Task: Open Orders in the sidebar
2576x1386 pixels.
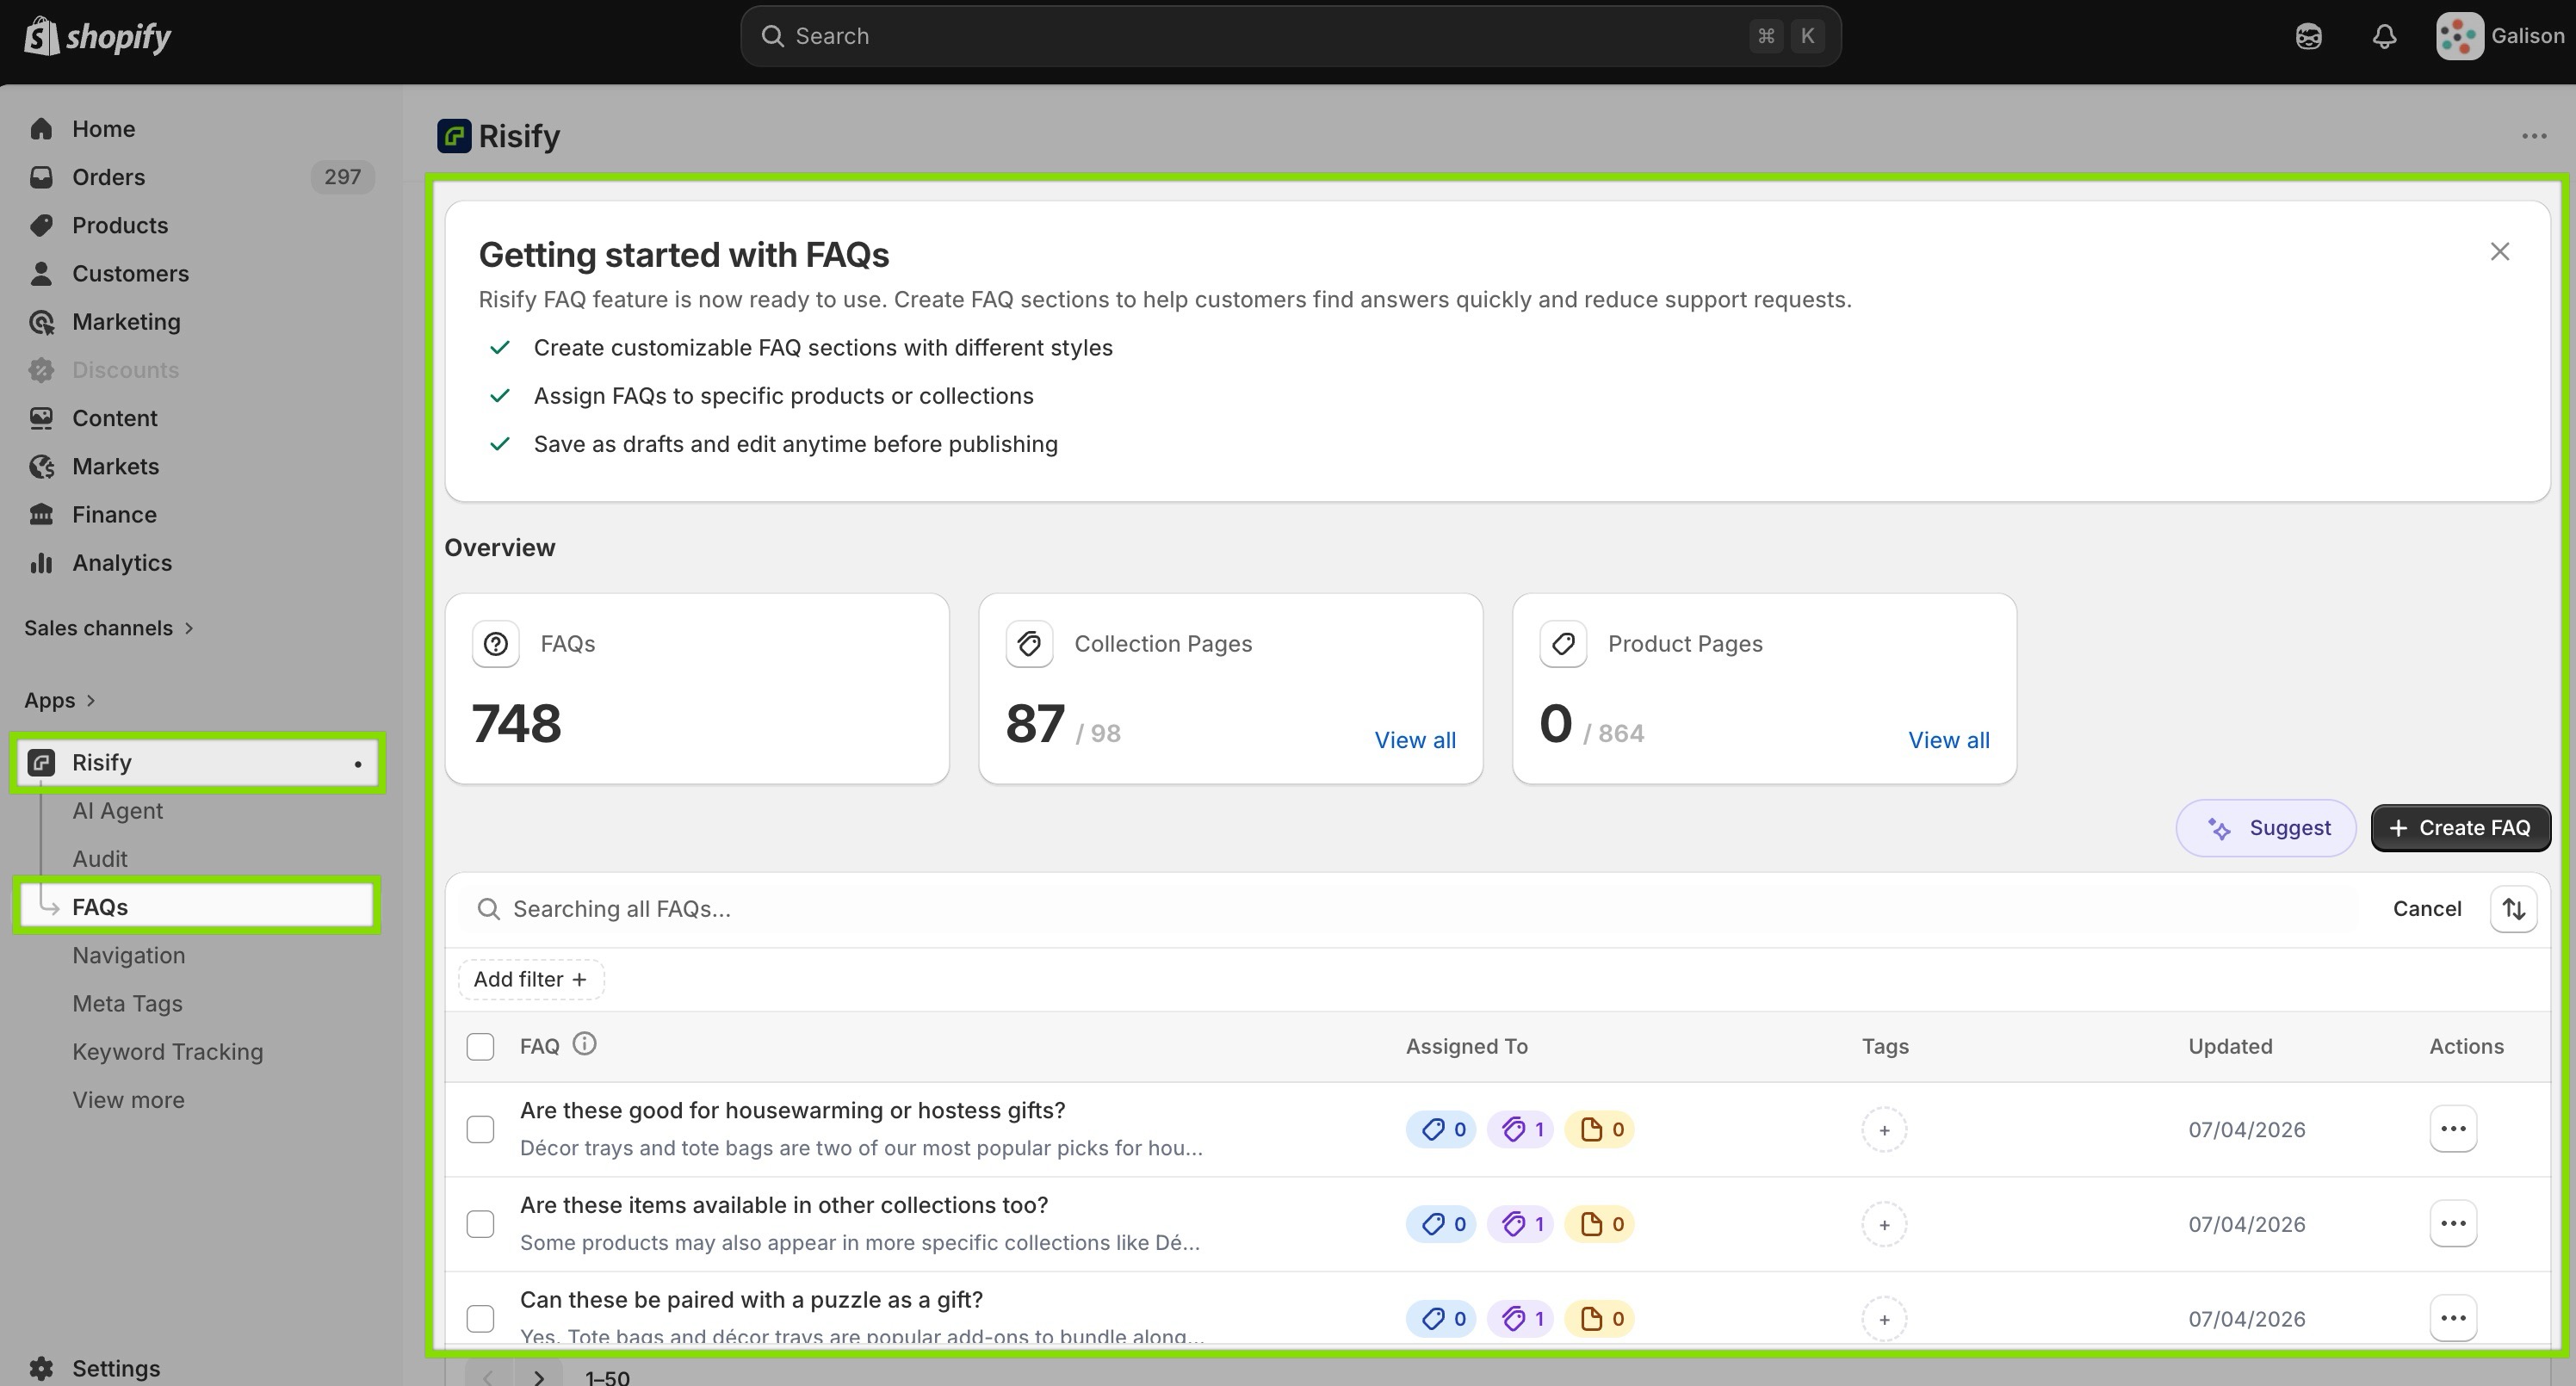Action: pyautogui.click(x=108, y=177)
